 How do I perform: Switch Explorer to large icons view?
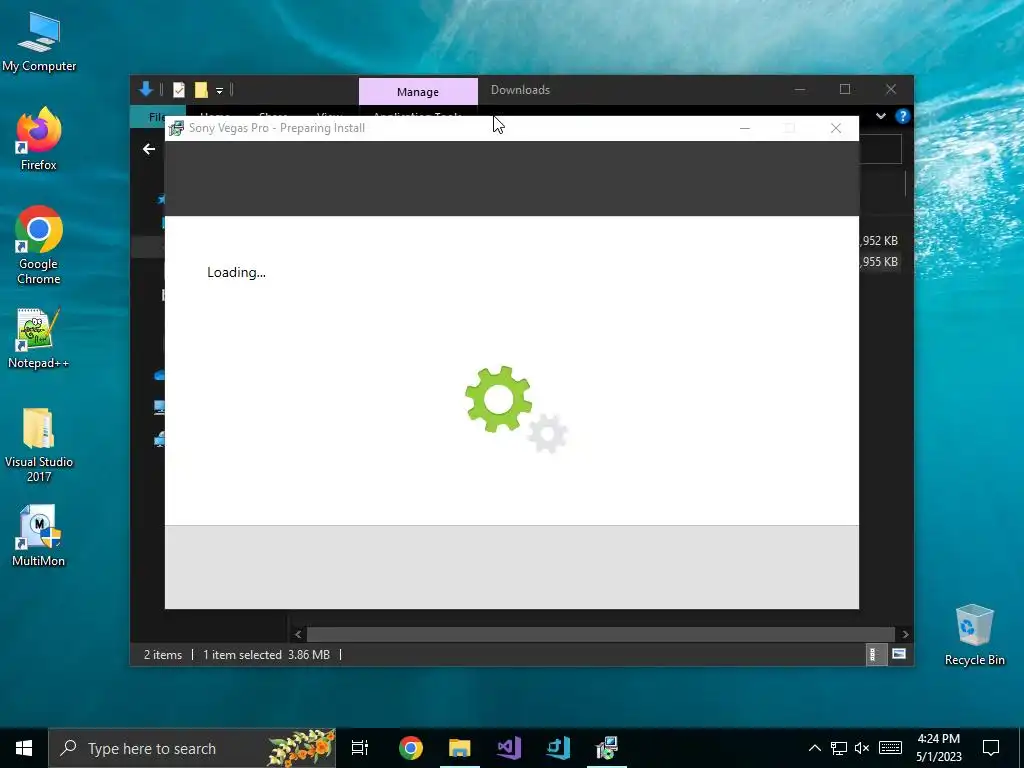click(899, 654)
